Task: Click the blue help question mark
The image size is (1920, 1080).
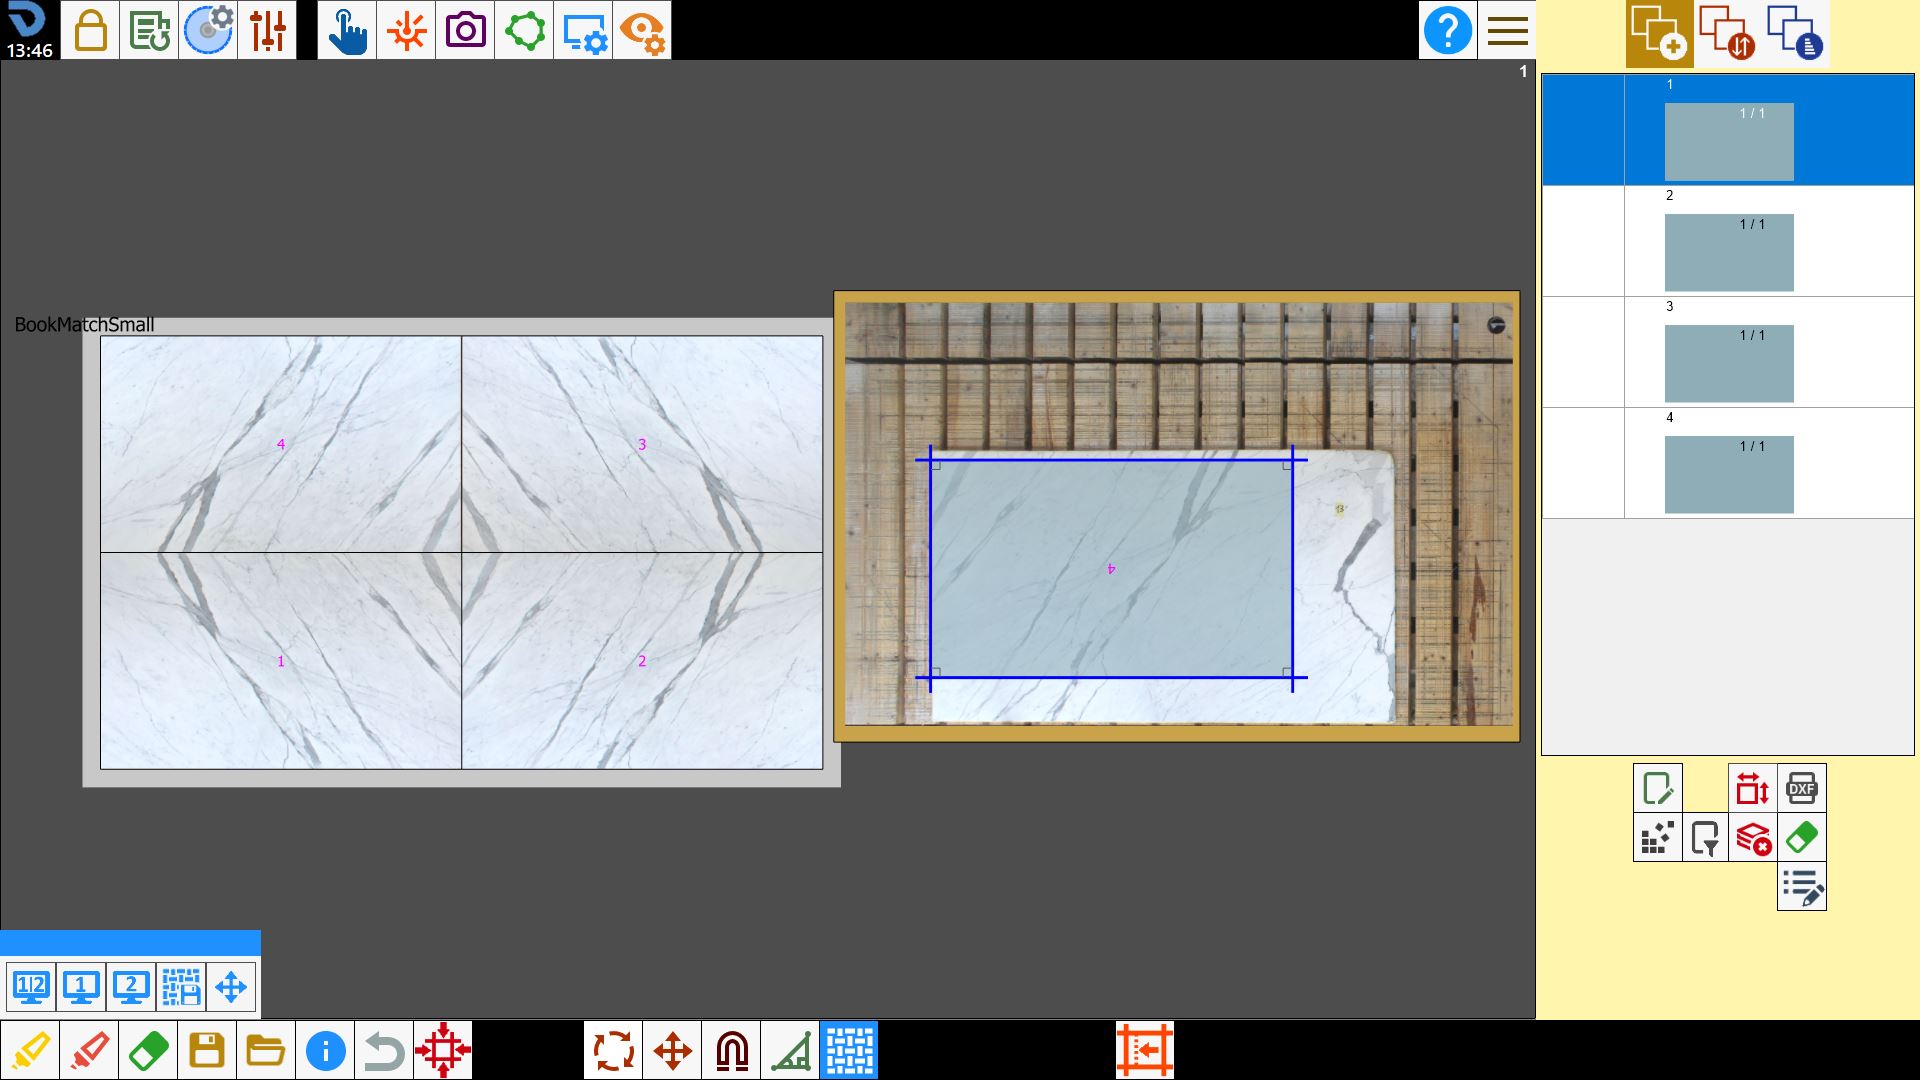Action: [1447, 30]
